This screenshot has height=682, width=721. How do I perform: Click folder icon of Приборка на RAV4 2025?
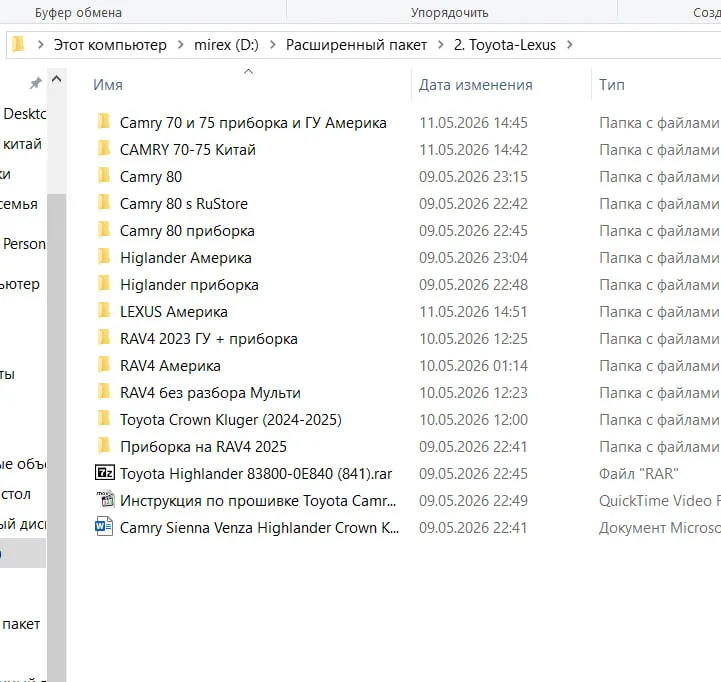(104, 446)
